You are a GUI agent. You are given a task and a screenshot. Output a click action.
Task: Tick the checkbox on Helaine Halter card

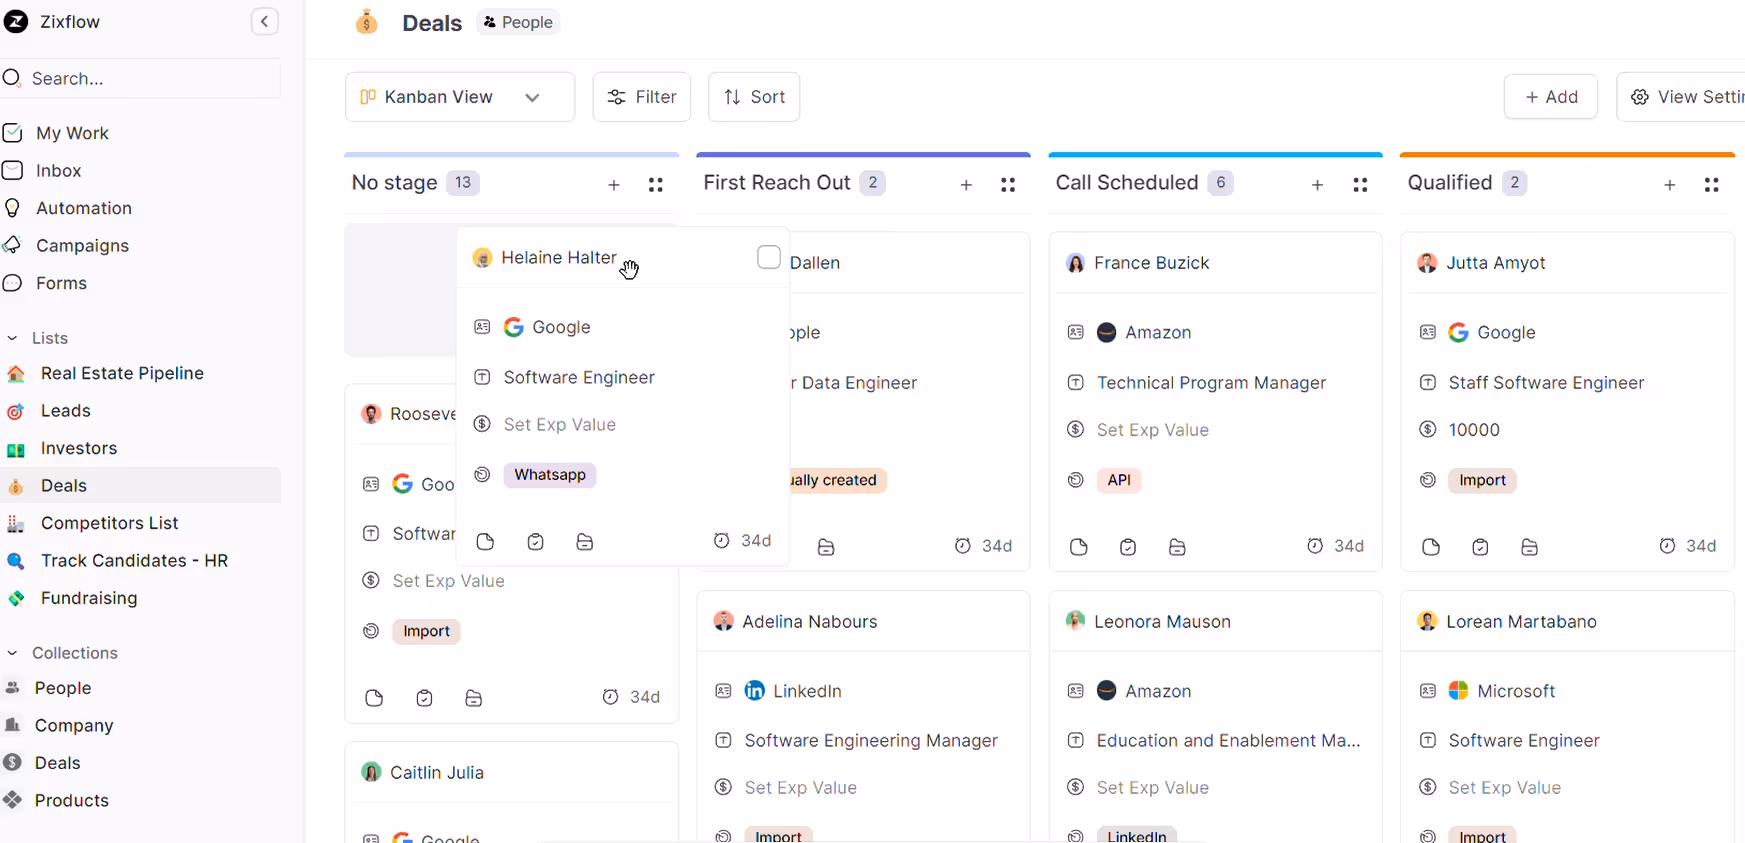tap(768, 257)
